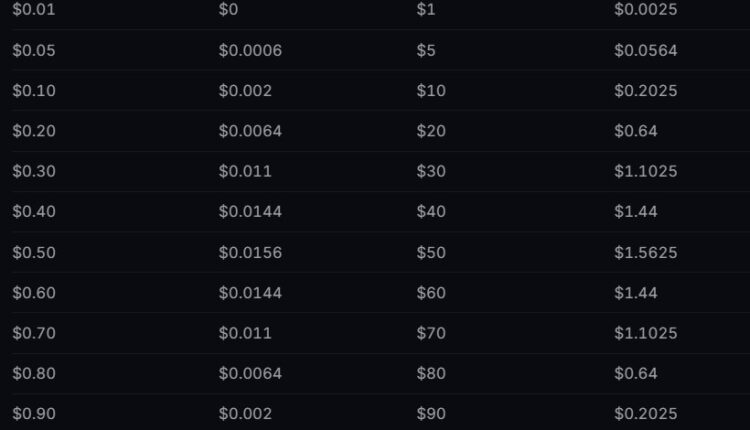The width and height of the screenshot is (750, 430).
Task: Select $0.011 in the $0.70 row
Action: tap(245, 333)
